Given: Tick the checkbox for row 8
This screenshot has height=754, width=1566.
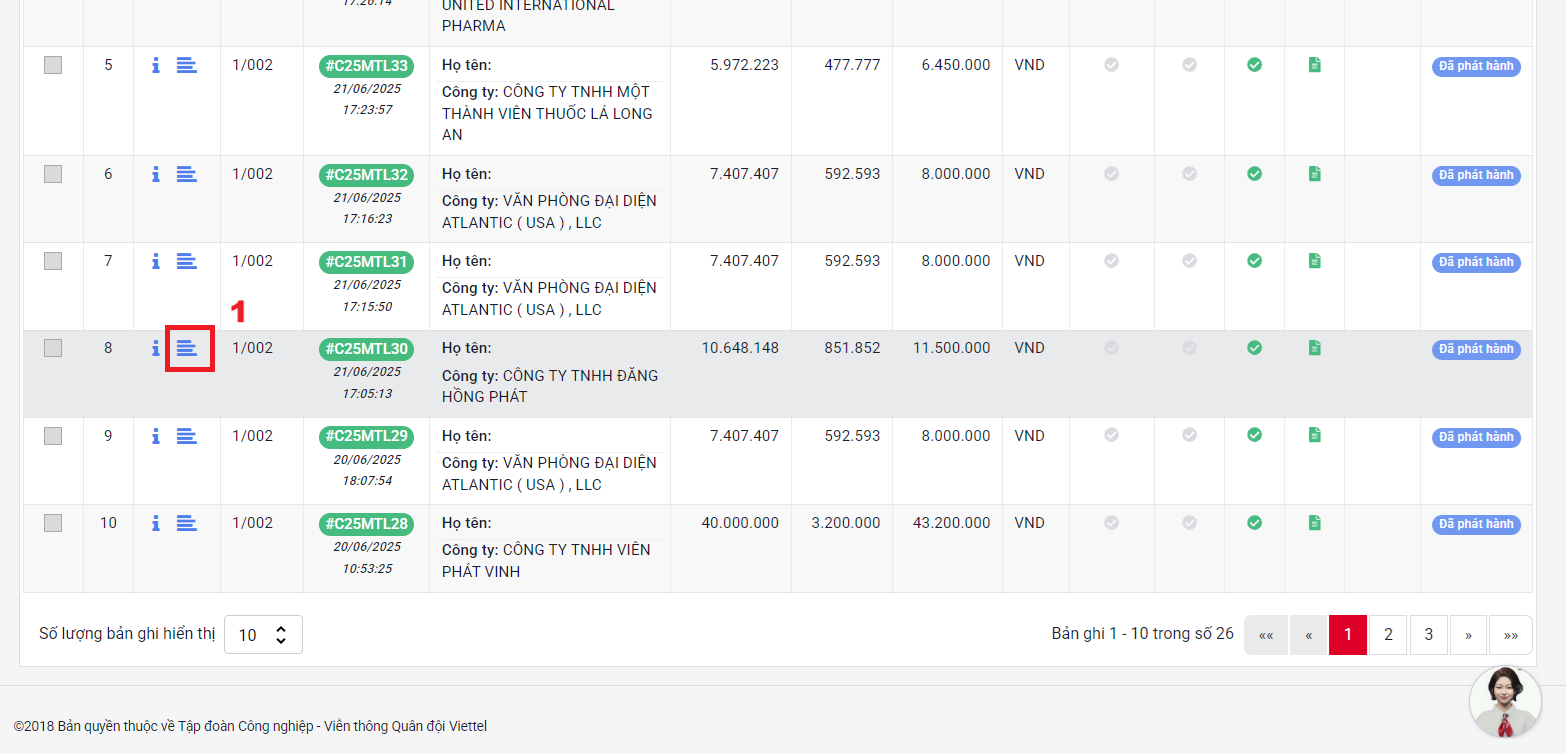Looking at the screenshot, I should pyautogui.click(x=53, y=348).
